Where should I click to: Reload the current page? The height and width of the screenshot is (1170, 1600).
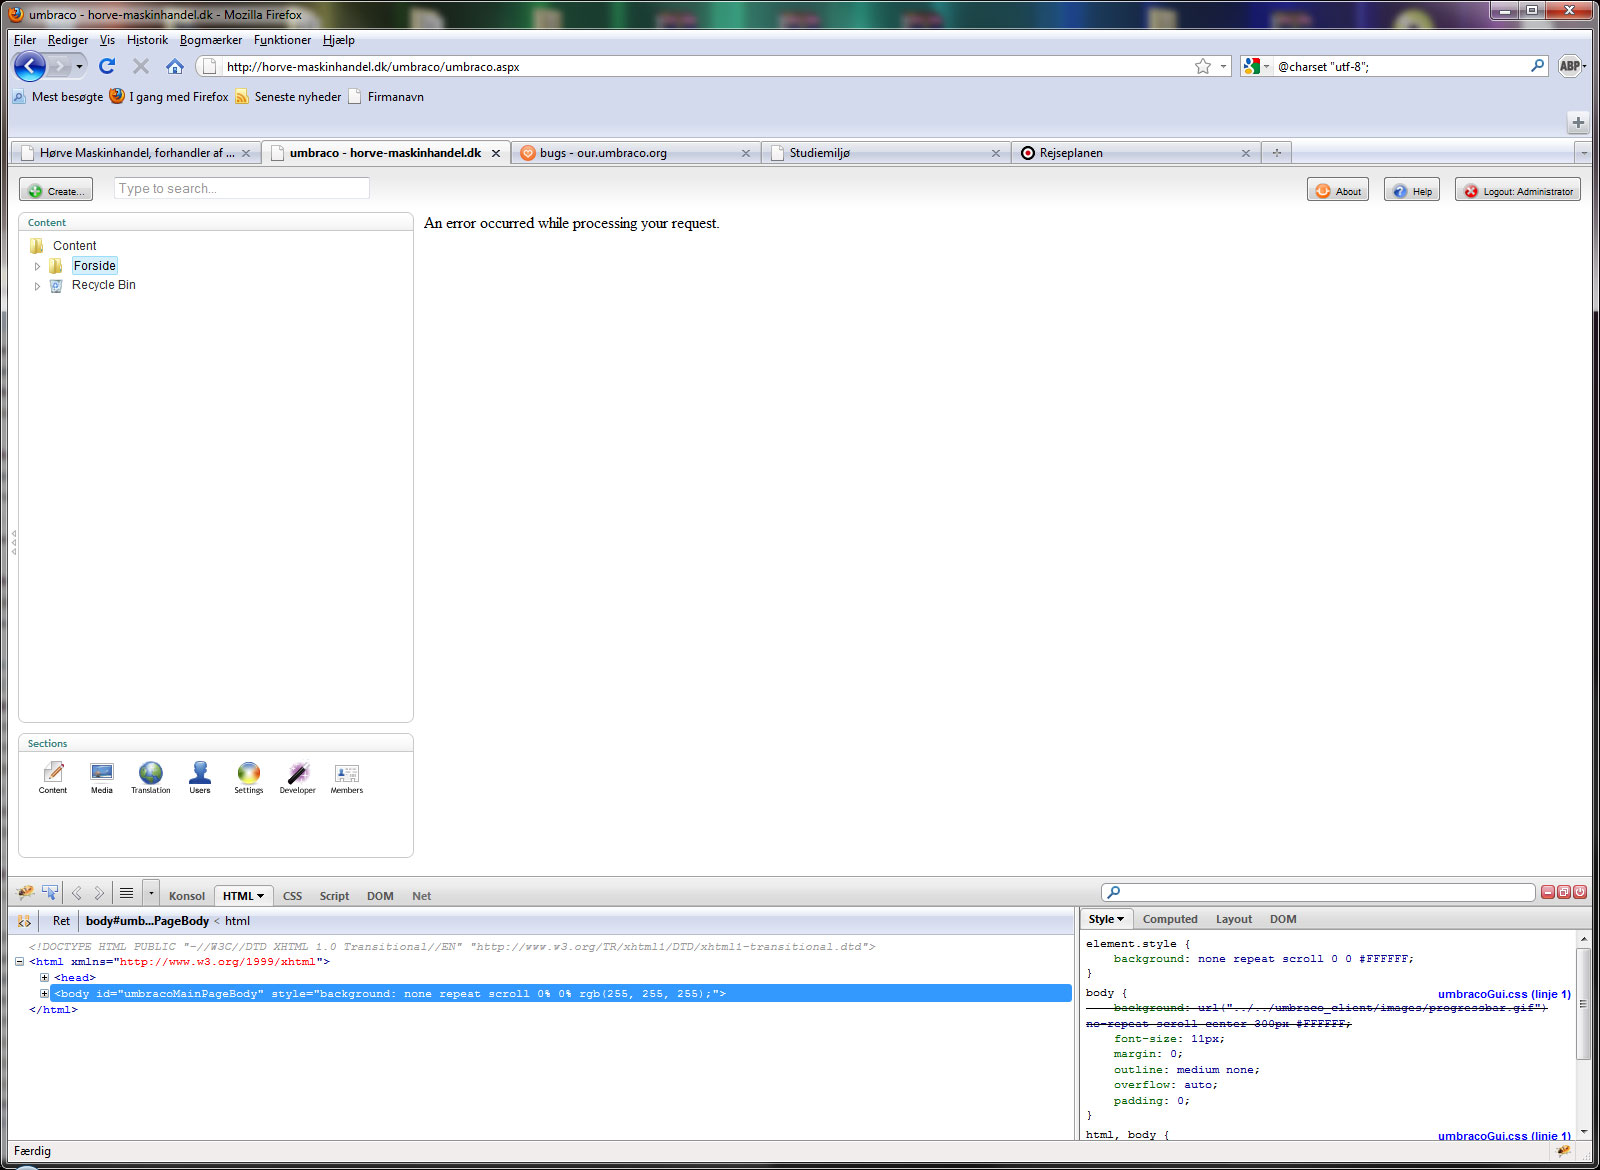[x=107, y=66]
